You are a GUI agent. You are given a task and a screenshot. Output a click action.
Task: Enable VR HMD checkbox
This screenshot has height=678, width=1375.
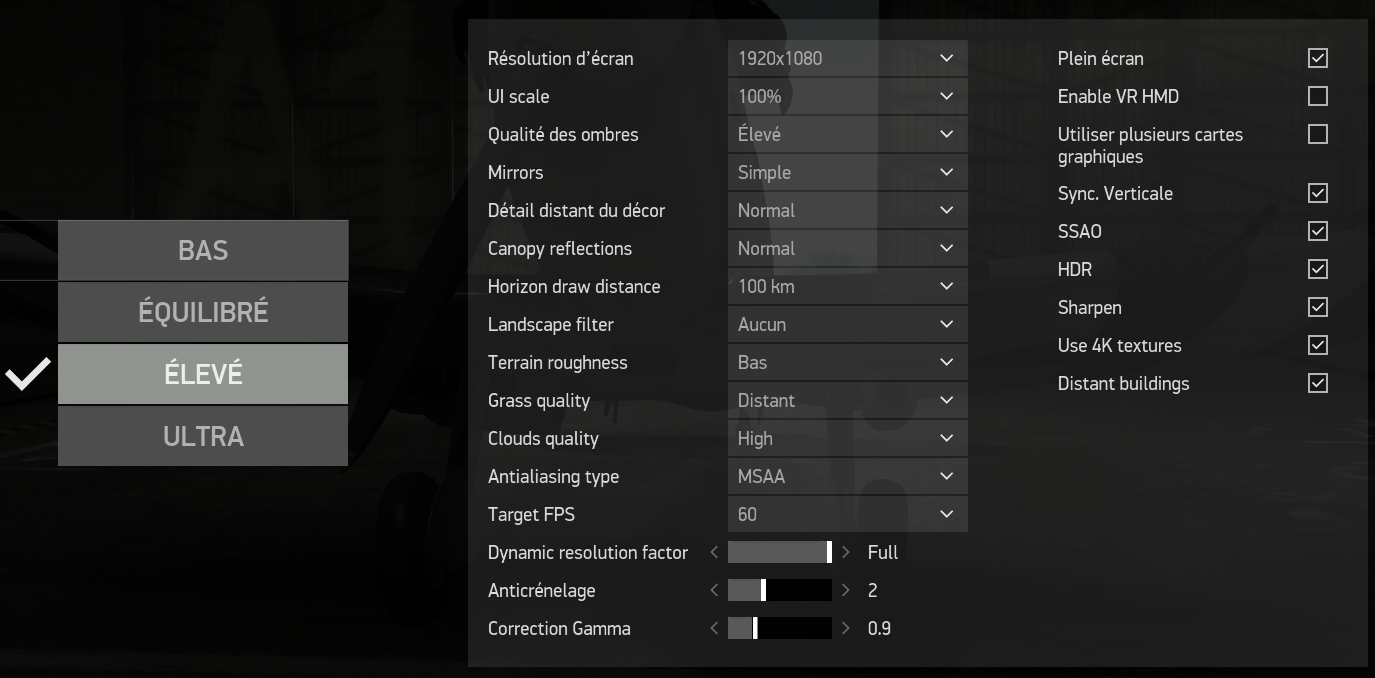pos(1318,96)
